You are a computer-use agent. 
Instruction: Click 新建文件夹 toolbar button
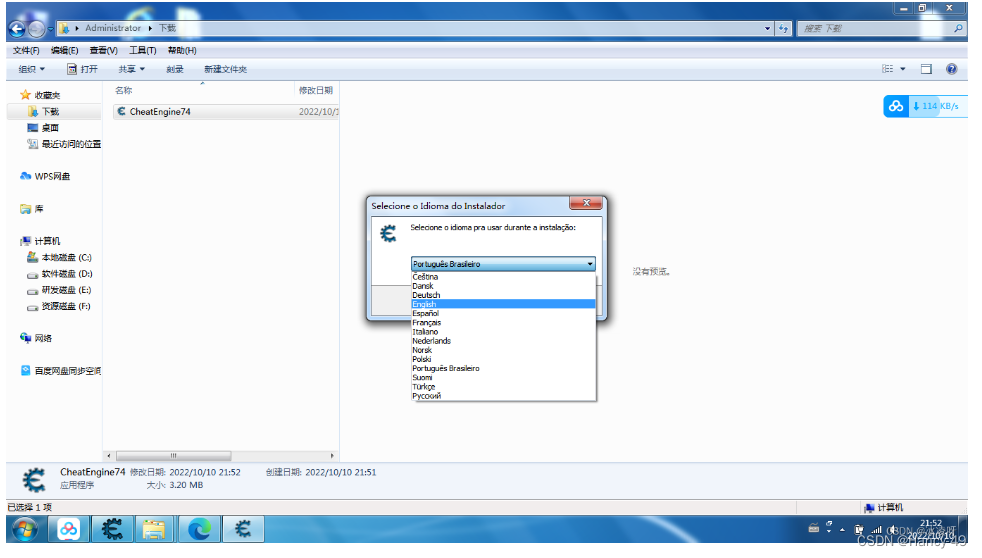click(x=225, y=69)
